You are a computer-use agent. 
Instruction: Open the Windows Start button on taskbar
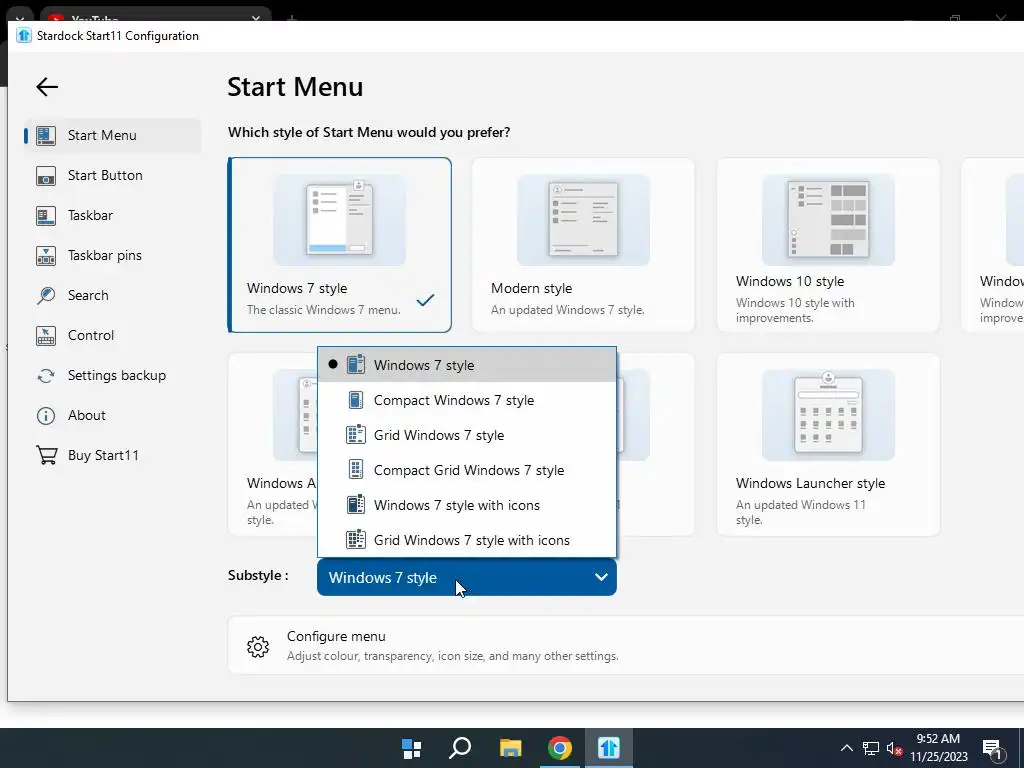[x=411, y=748]
